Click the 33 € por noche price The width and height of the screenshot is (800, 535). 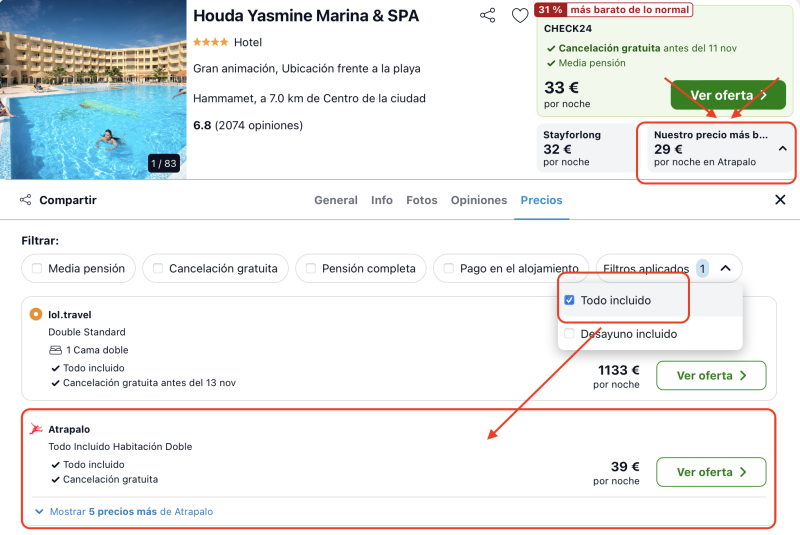coord(567,94)
